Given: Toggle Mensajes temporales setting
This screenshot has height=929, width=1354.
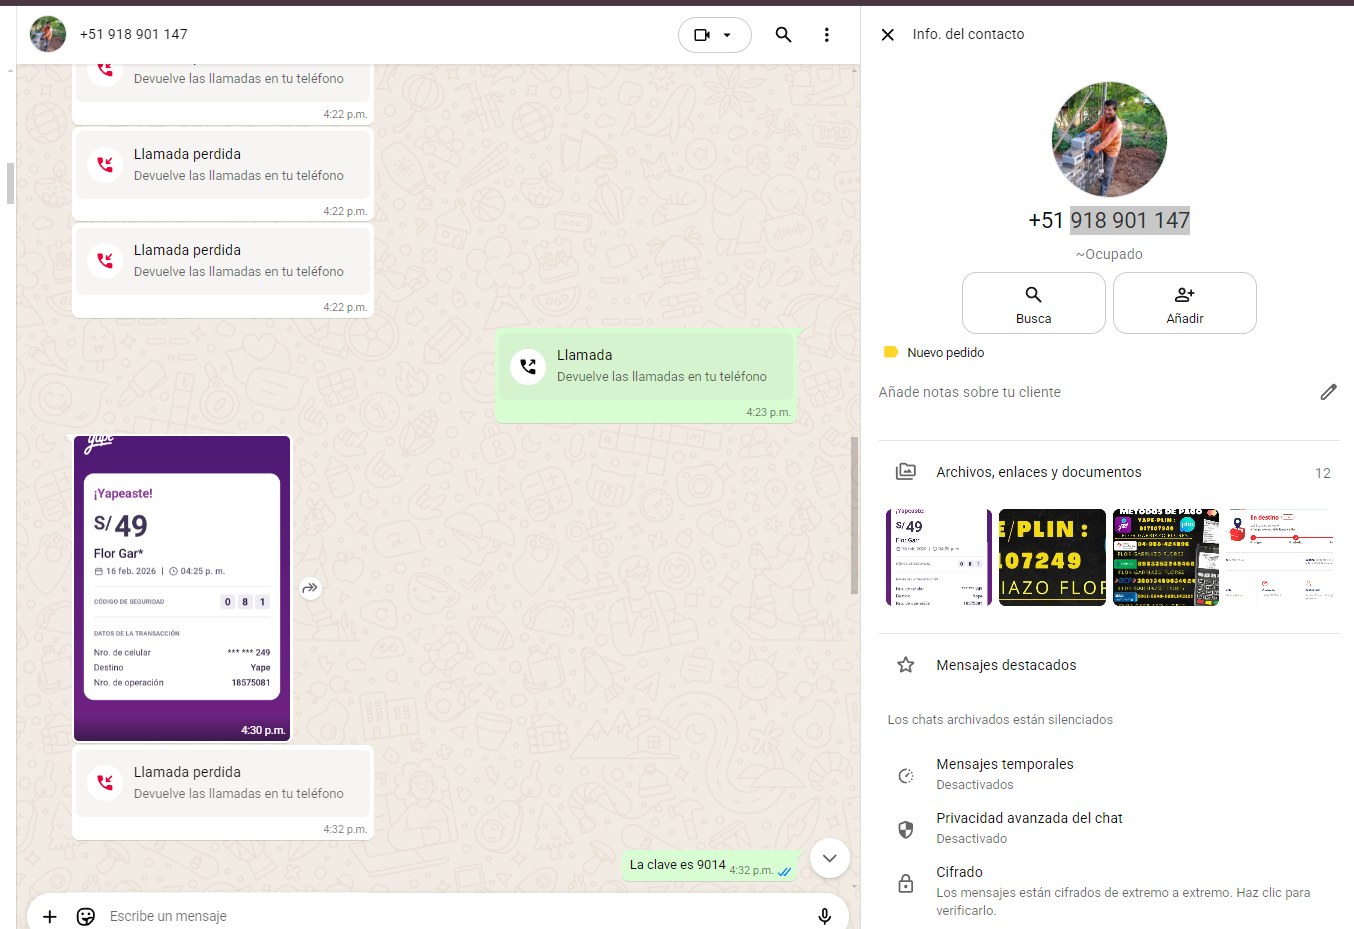Looking at the screenshot, I should [1004, 773].
